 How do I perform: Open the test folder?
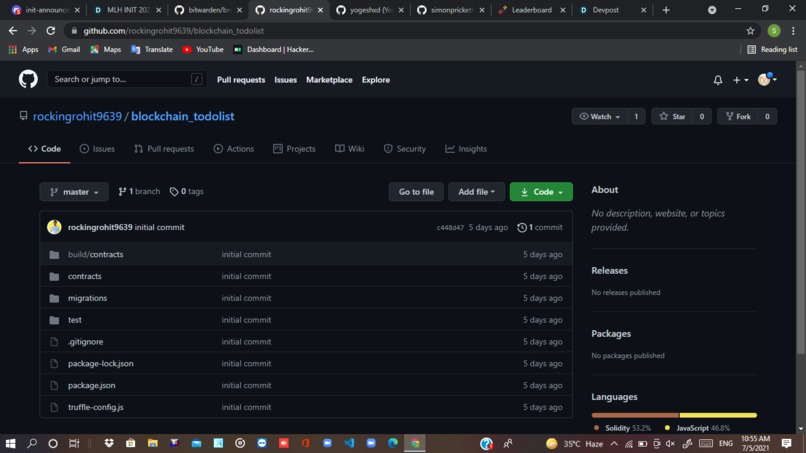(75, 320)
